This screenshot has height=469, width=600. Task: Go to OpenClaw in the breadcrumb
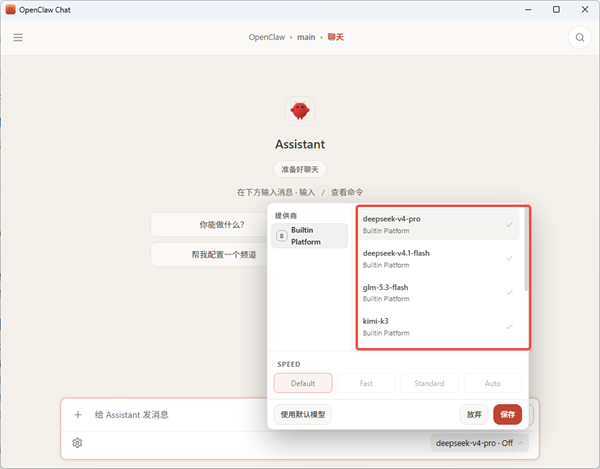point(267,37)
